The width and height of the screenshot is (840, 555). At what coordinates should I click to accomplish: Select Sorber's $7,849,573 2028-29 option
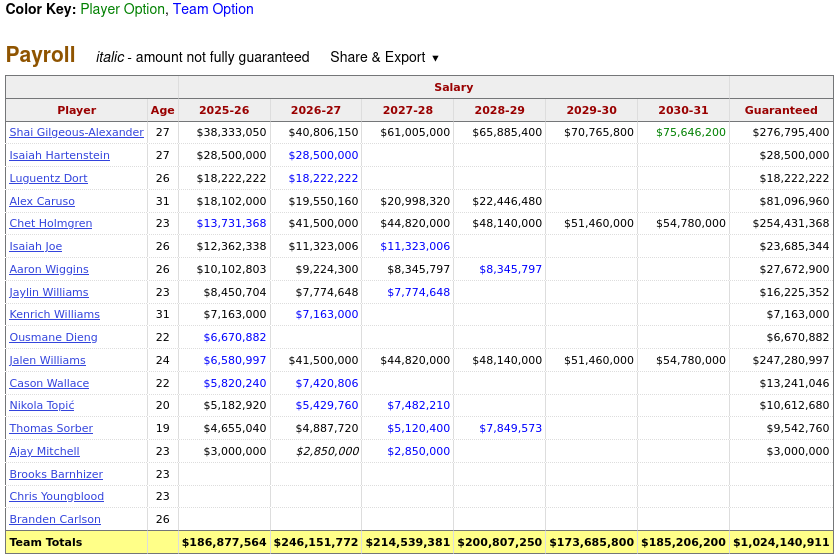click(x=511, y=429)
